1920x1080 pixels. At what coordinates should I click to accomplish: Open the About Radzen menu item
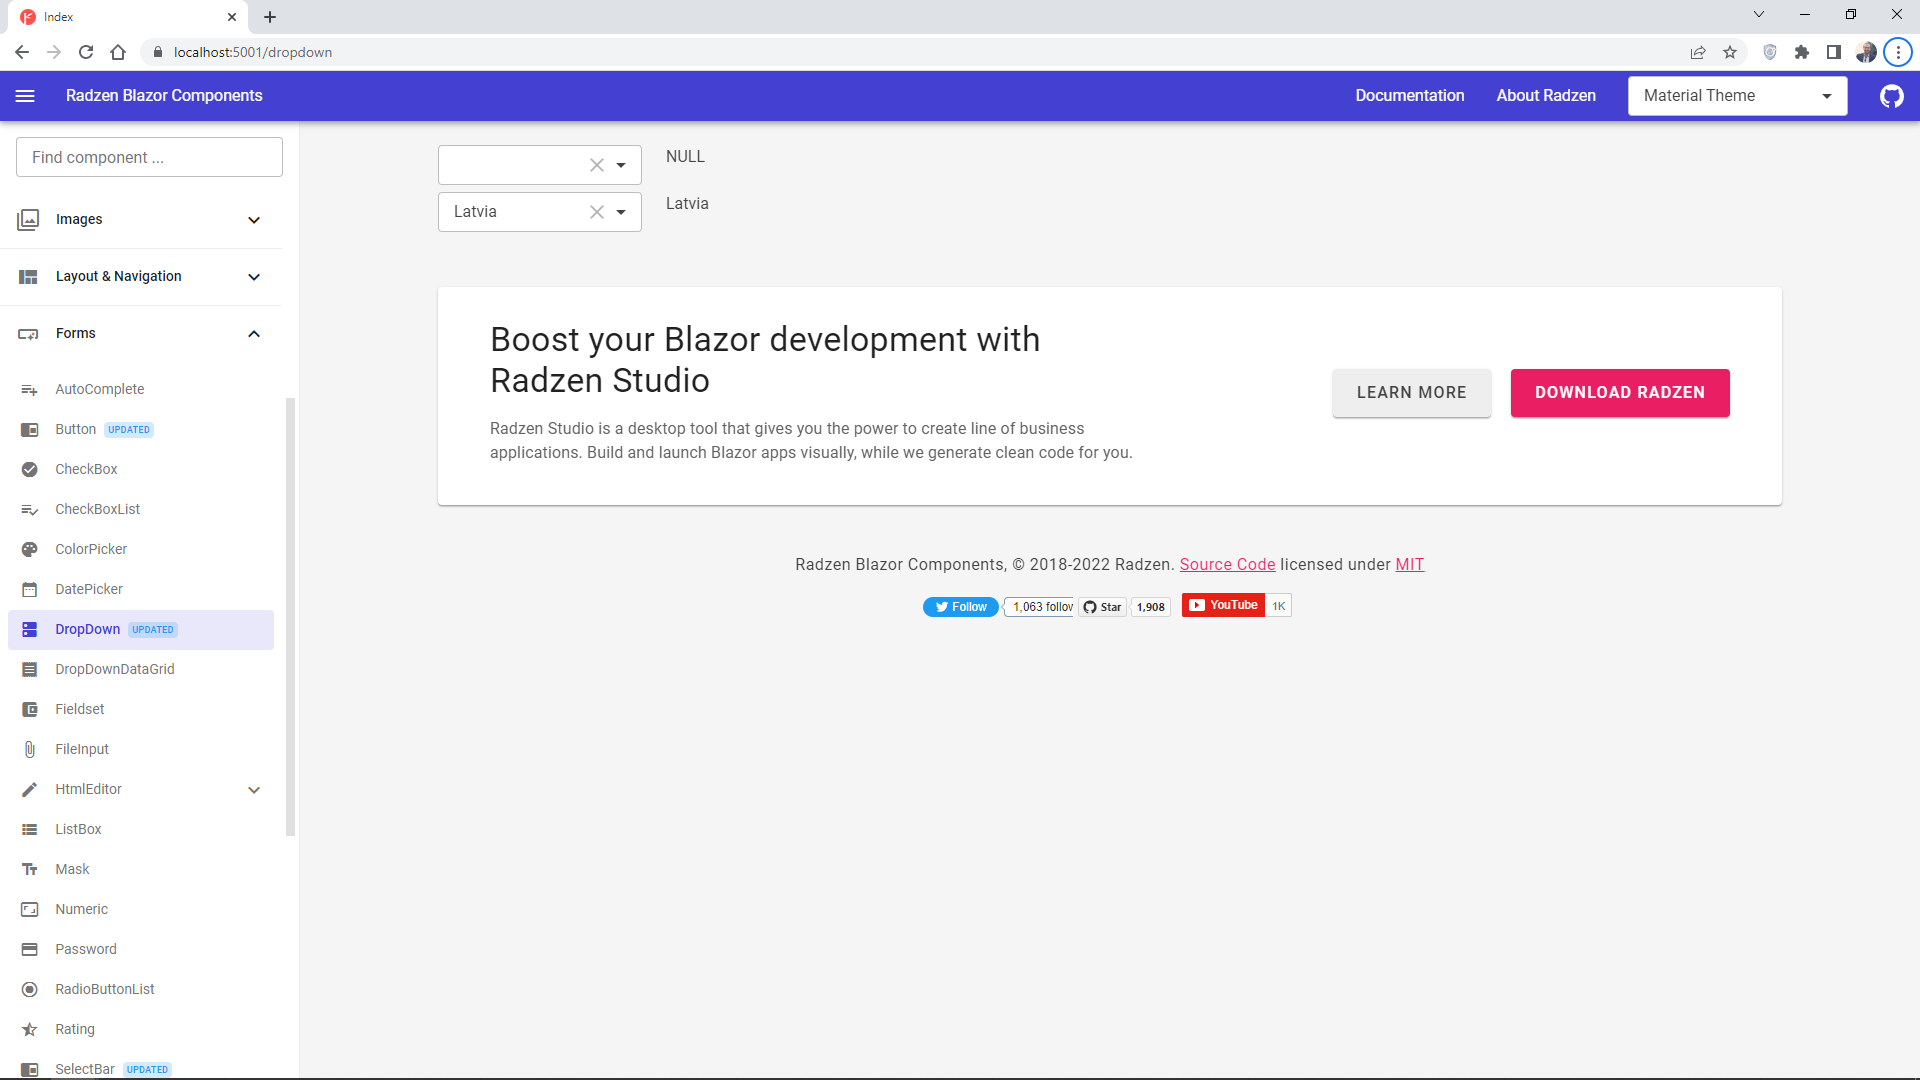pos(1546,96)
